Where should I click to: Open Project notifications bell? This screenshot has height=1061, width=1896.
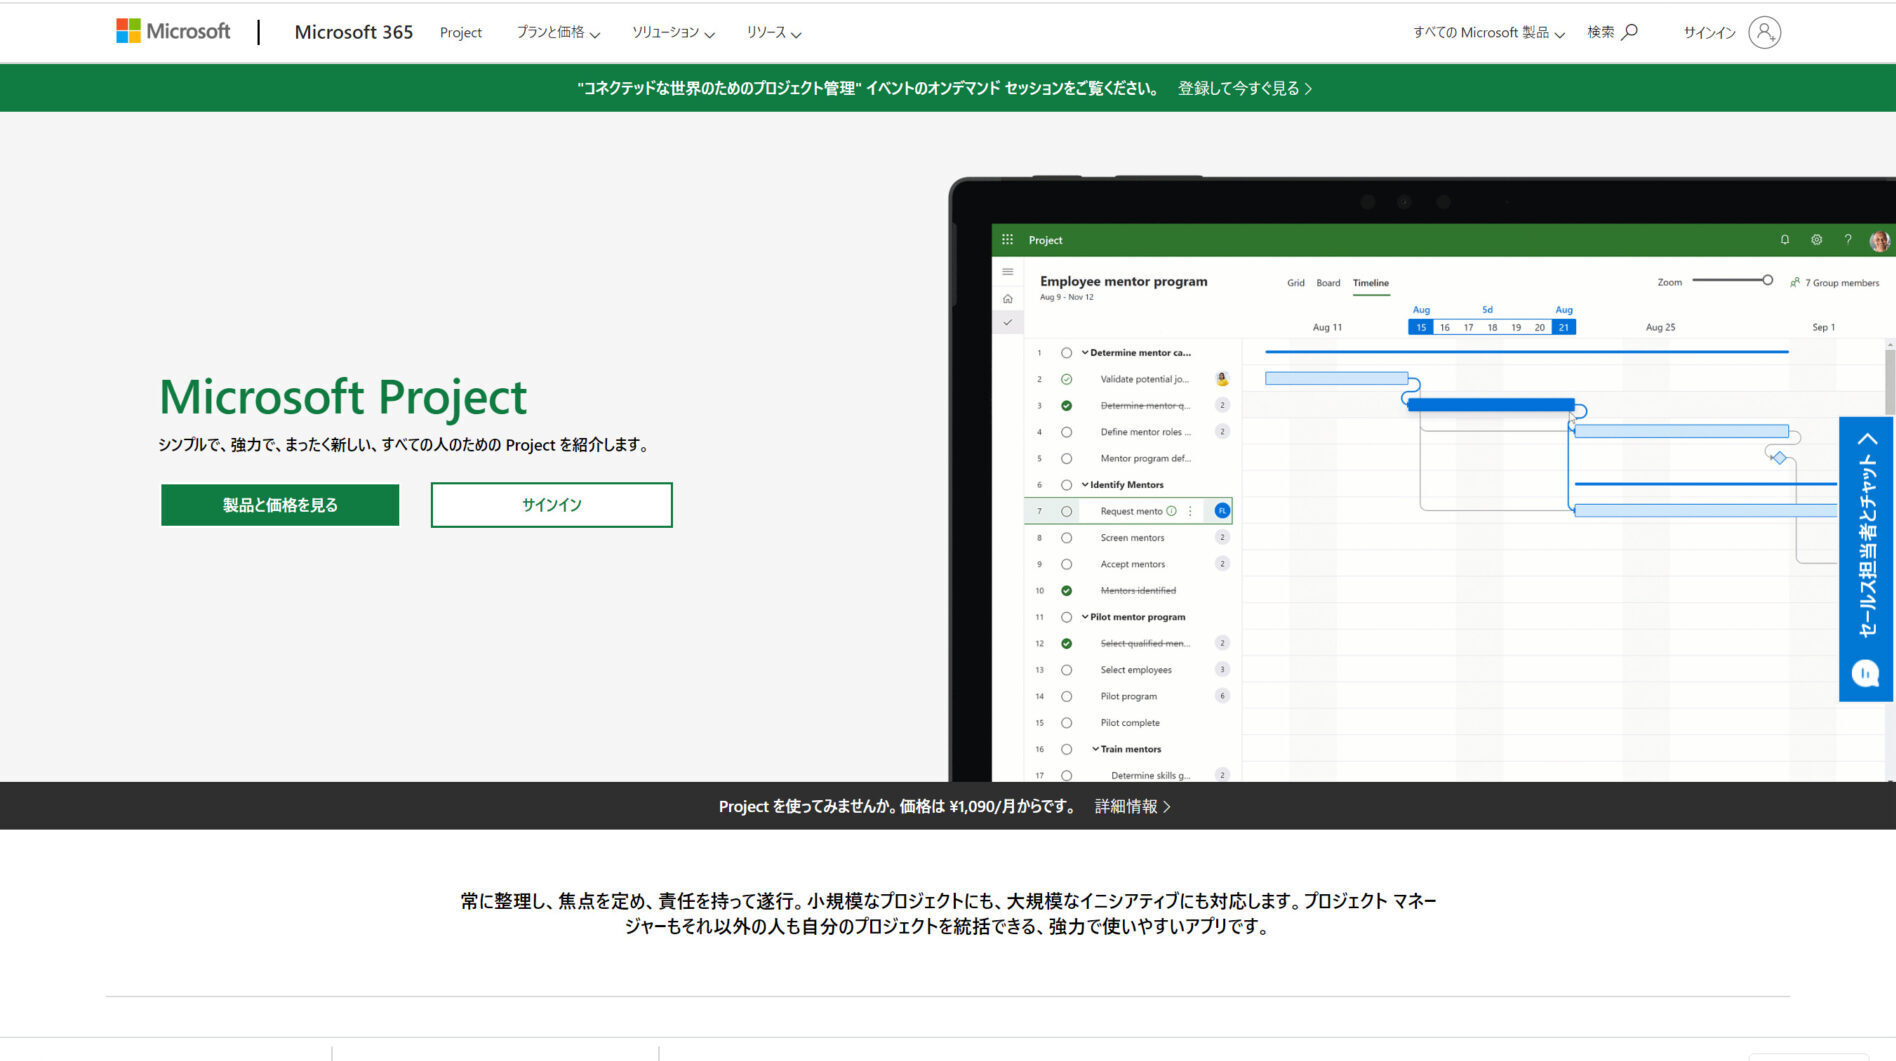(x=1784, y=240)
